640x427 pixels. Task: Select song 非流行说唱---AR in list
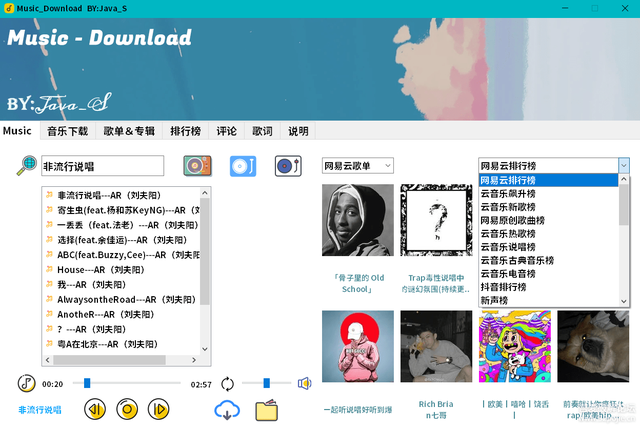(x=122, y=195)
